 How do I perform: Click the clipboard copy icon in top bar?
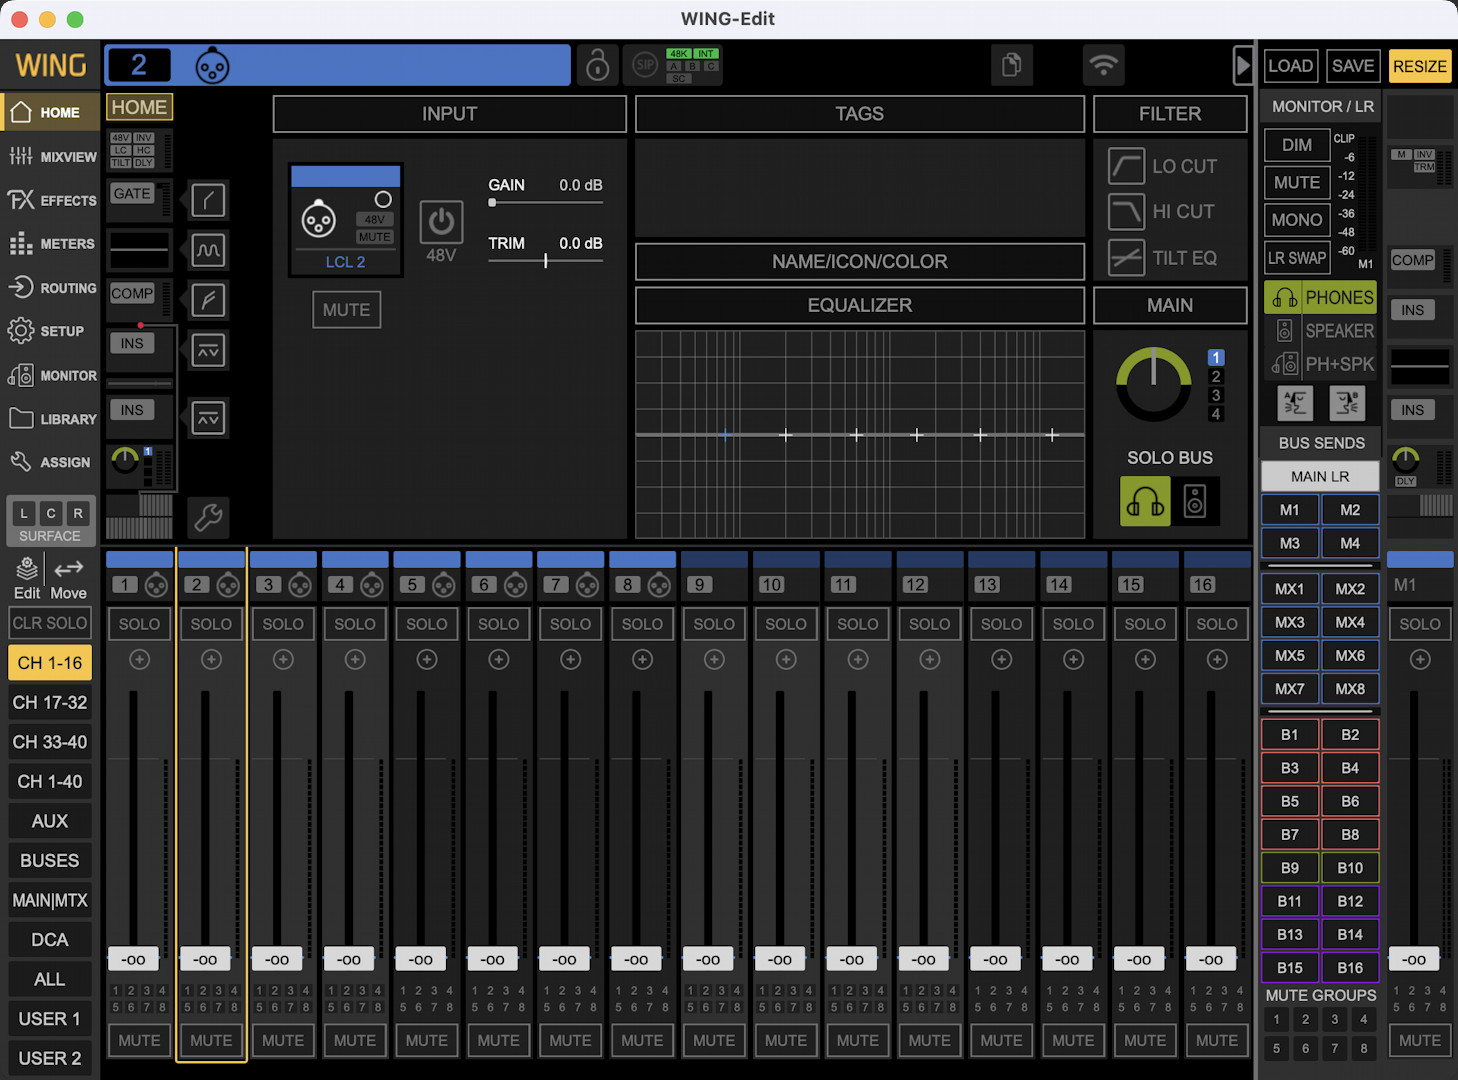coord(1011,66)
